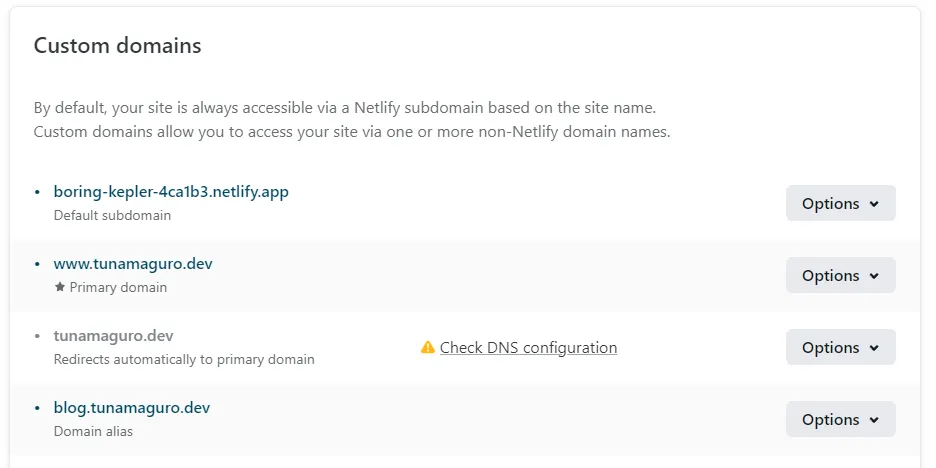Click the star icon beside Primary domain
This screenshot has height=468, width=936.
60,287
